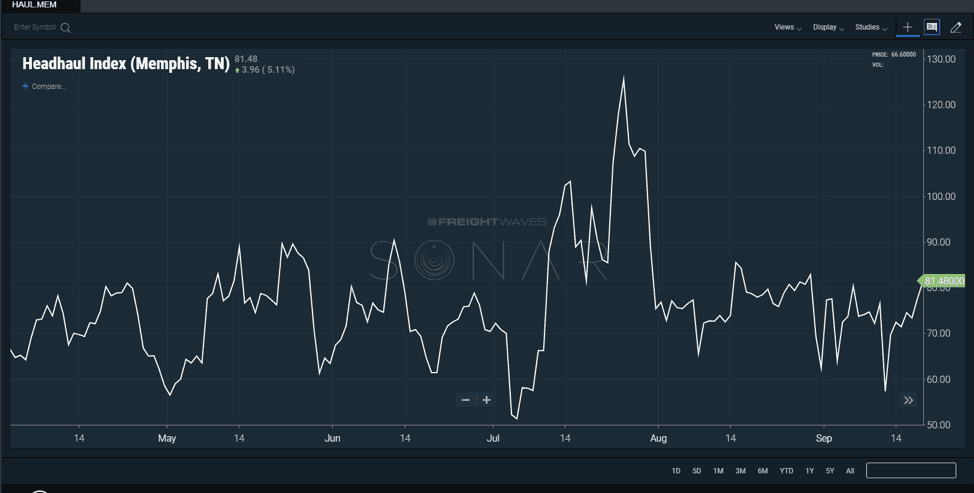The height and width of the screenshot is (493, 974).
Task: Select the 1D time range
Action: (x=676, y=471)
